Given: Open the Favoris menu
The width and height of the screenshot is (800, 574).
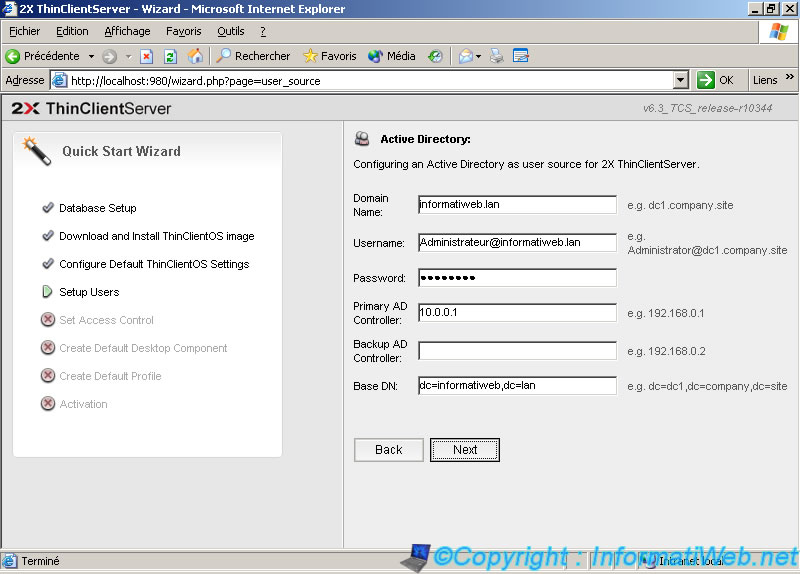Looking at the screenshot, I should pyautogui.click(x=184, y=32).
